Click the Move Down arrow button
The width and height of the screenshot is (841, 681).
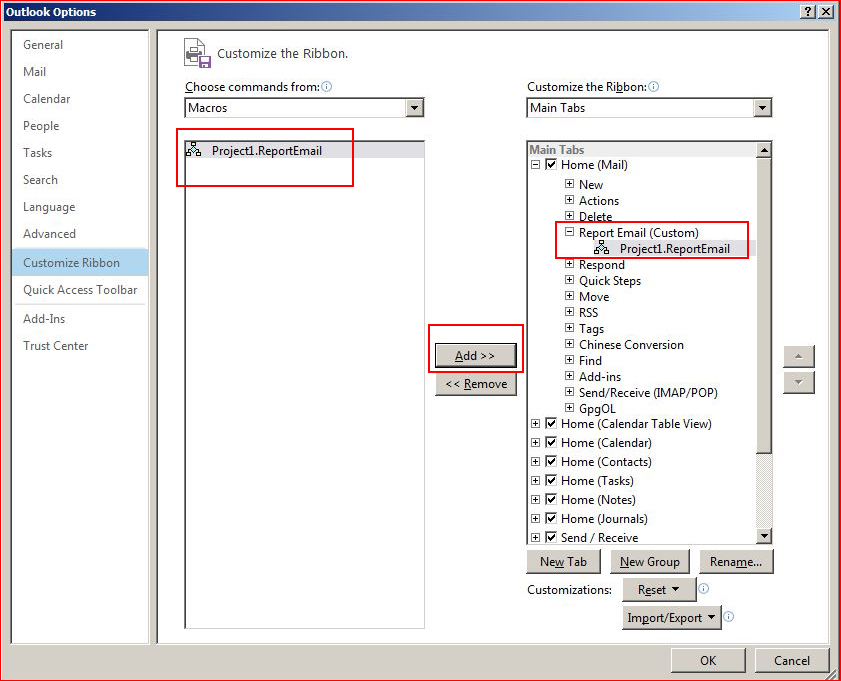799,382
